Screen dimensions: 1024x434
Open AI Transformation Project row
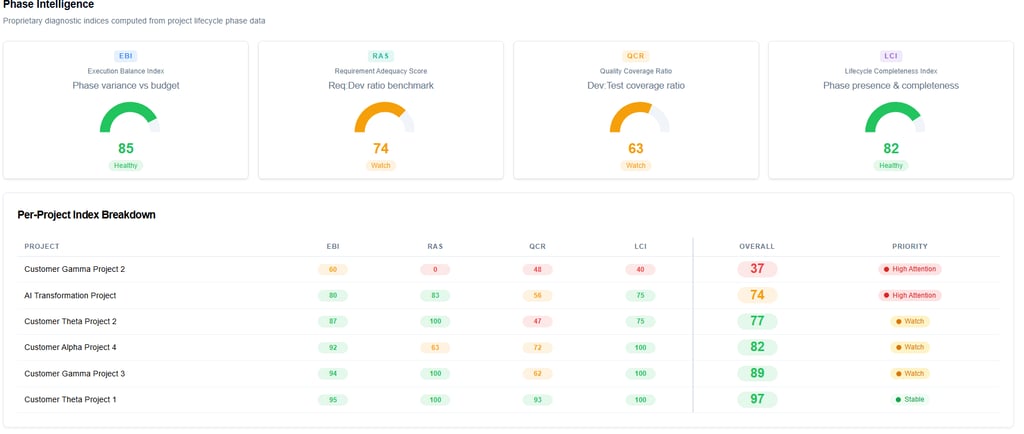[x=509, y=296]
